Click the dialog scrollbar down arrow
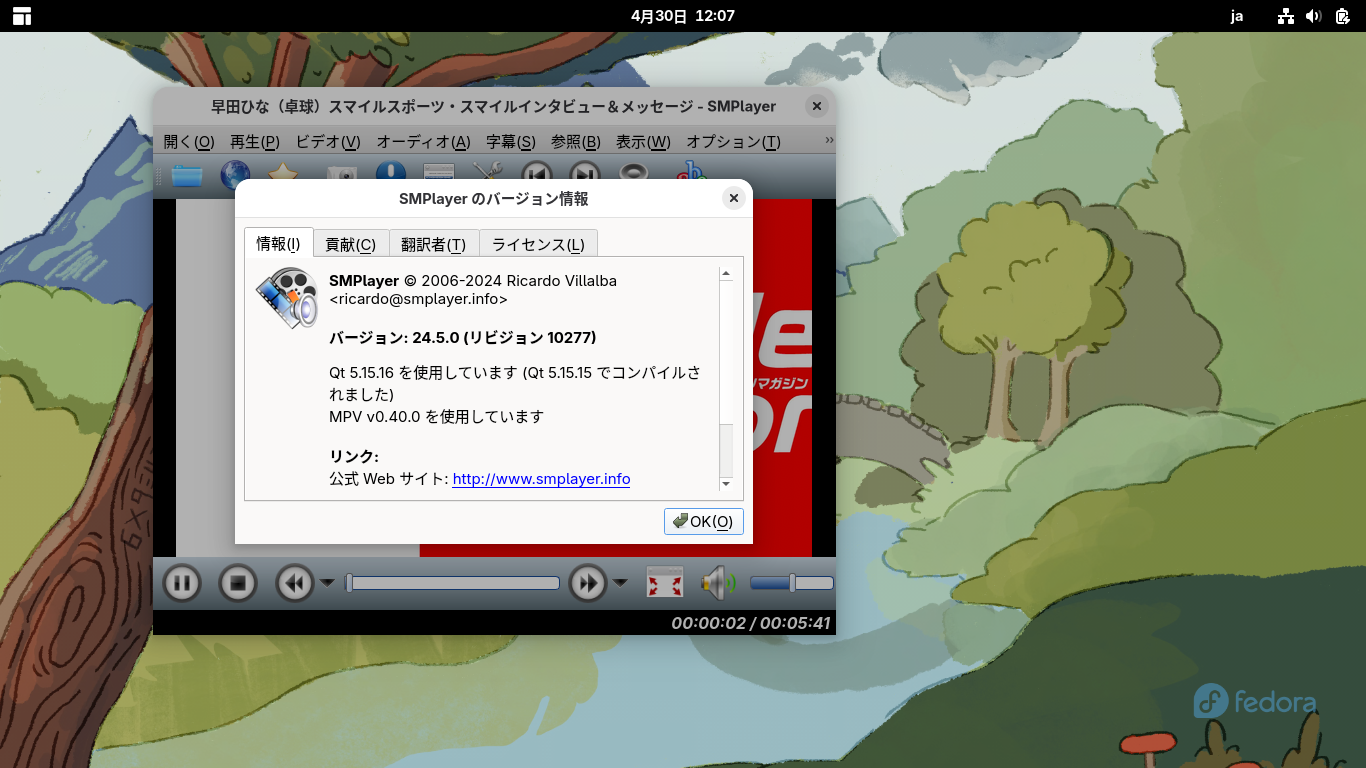The image size is (1366, 768). pos(726,484)
